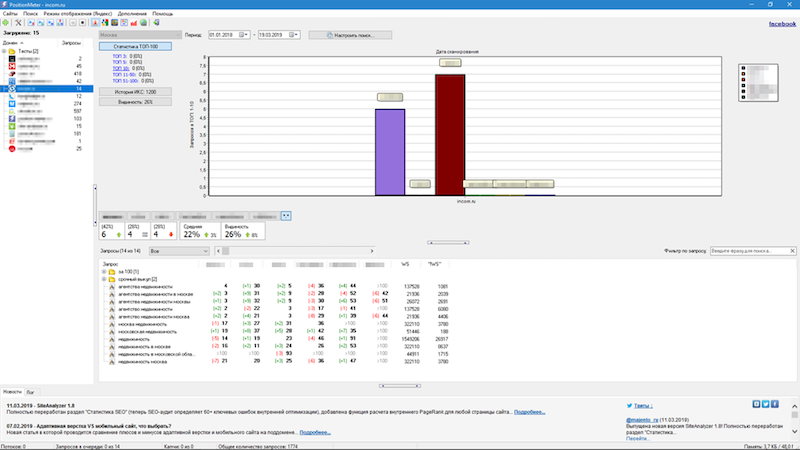Click the Тесты [2] folder icon
Image resolution: width=800 pixels, height=450 pixels.
[12, 52]
